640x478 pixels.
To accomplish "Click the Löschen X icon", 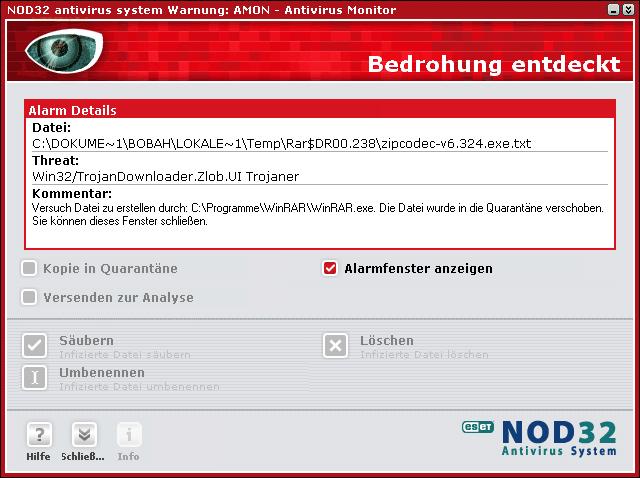I will (335, 345).
